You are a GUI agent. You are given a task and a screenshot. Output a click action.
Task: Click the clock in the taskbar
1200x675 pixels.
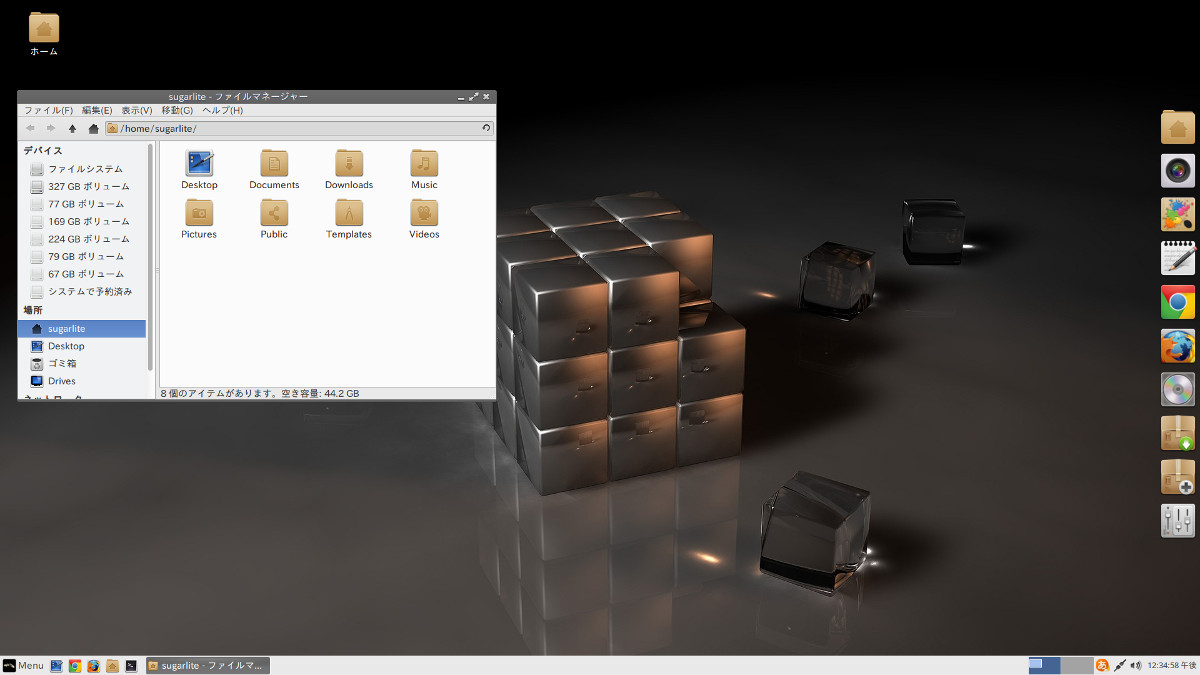[1171, 665]
